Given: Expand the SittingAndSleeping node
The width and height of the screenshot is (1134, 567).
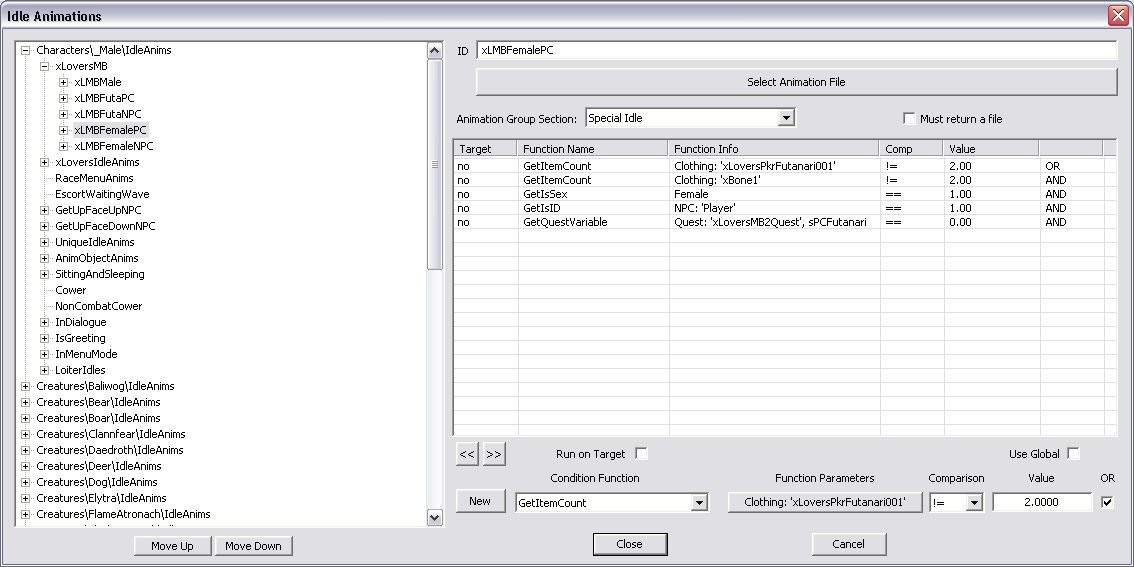Looking at the screenshot, I should click(45, 274).
